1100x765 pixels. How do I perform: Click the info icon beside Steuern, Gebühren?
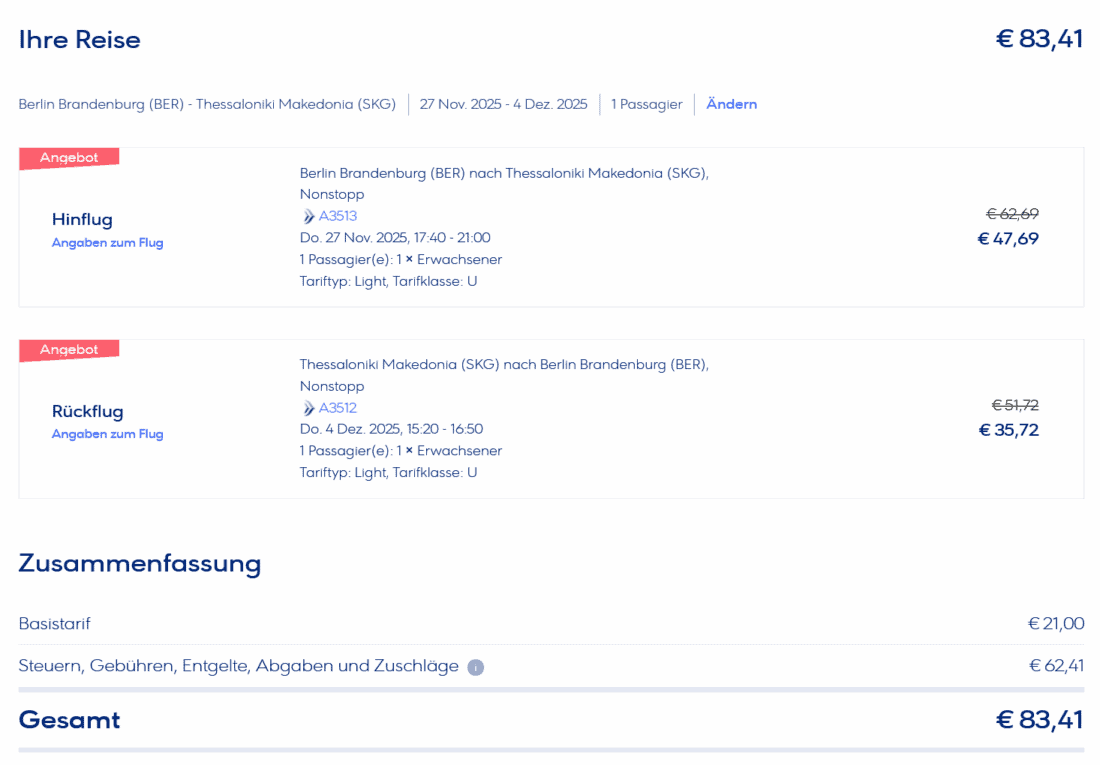click(x=476, y=667)
